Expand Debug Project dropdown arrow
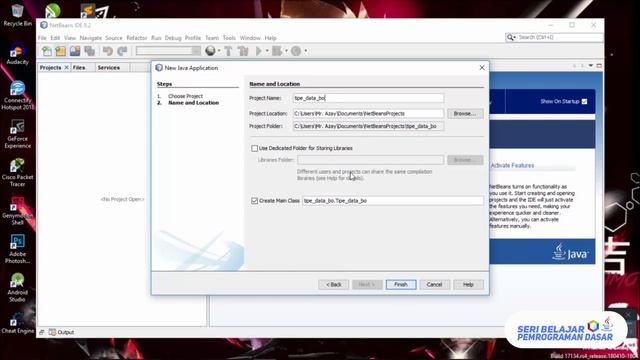The image size is (640, 360). click(x=286, y=51)
